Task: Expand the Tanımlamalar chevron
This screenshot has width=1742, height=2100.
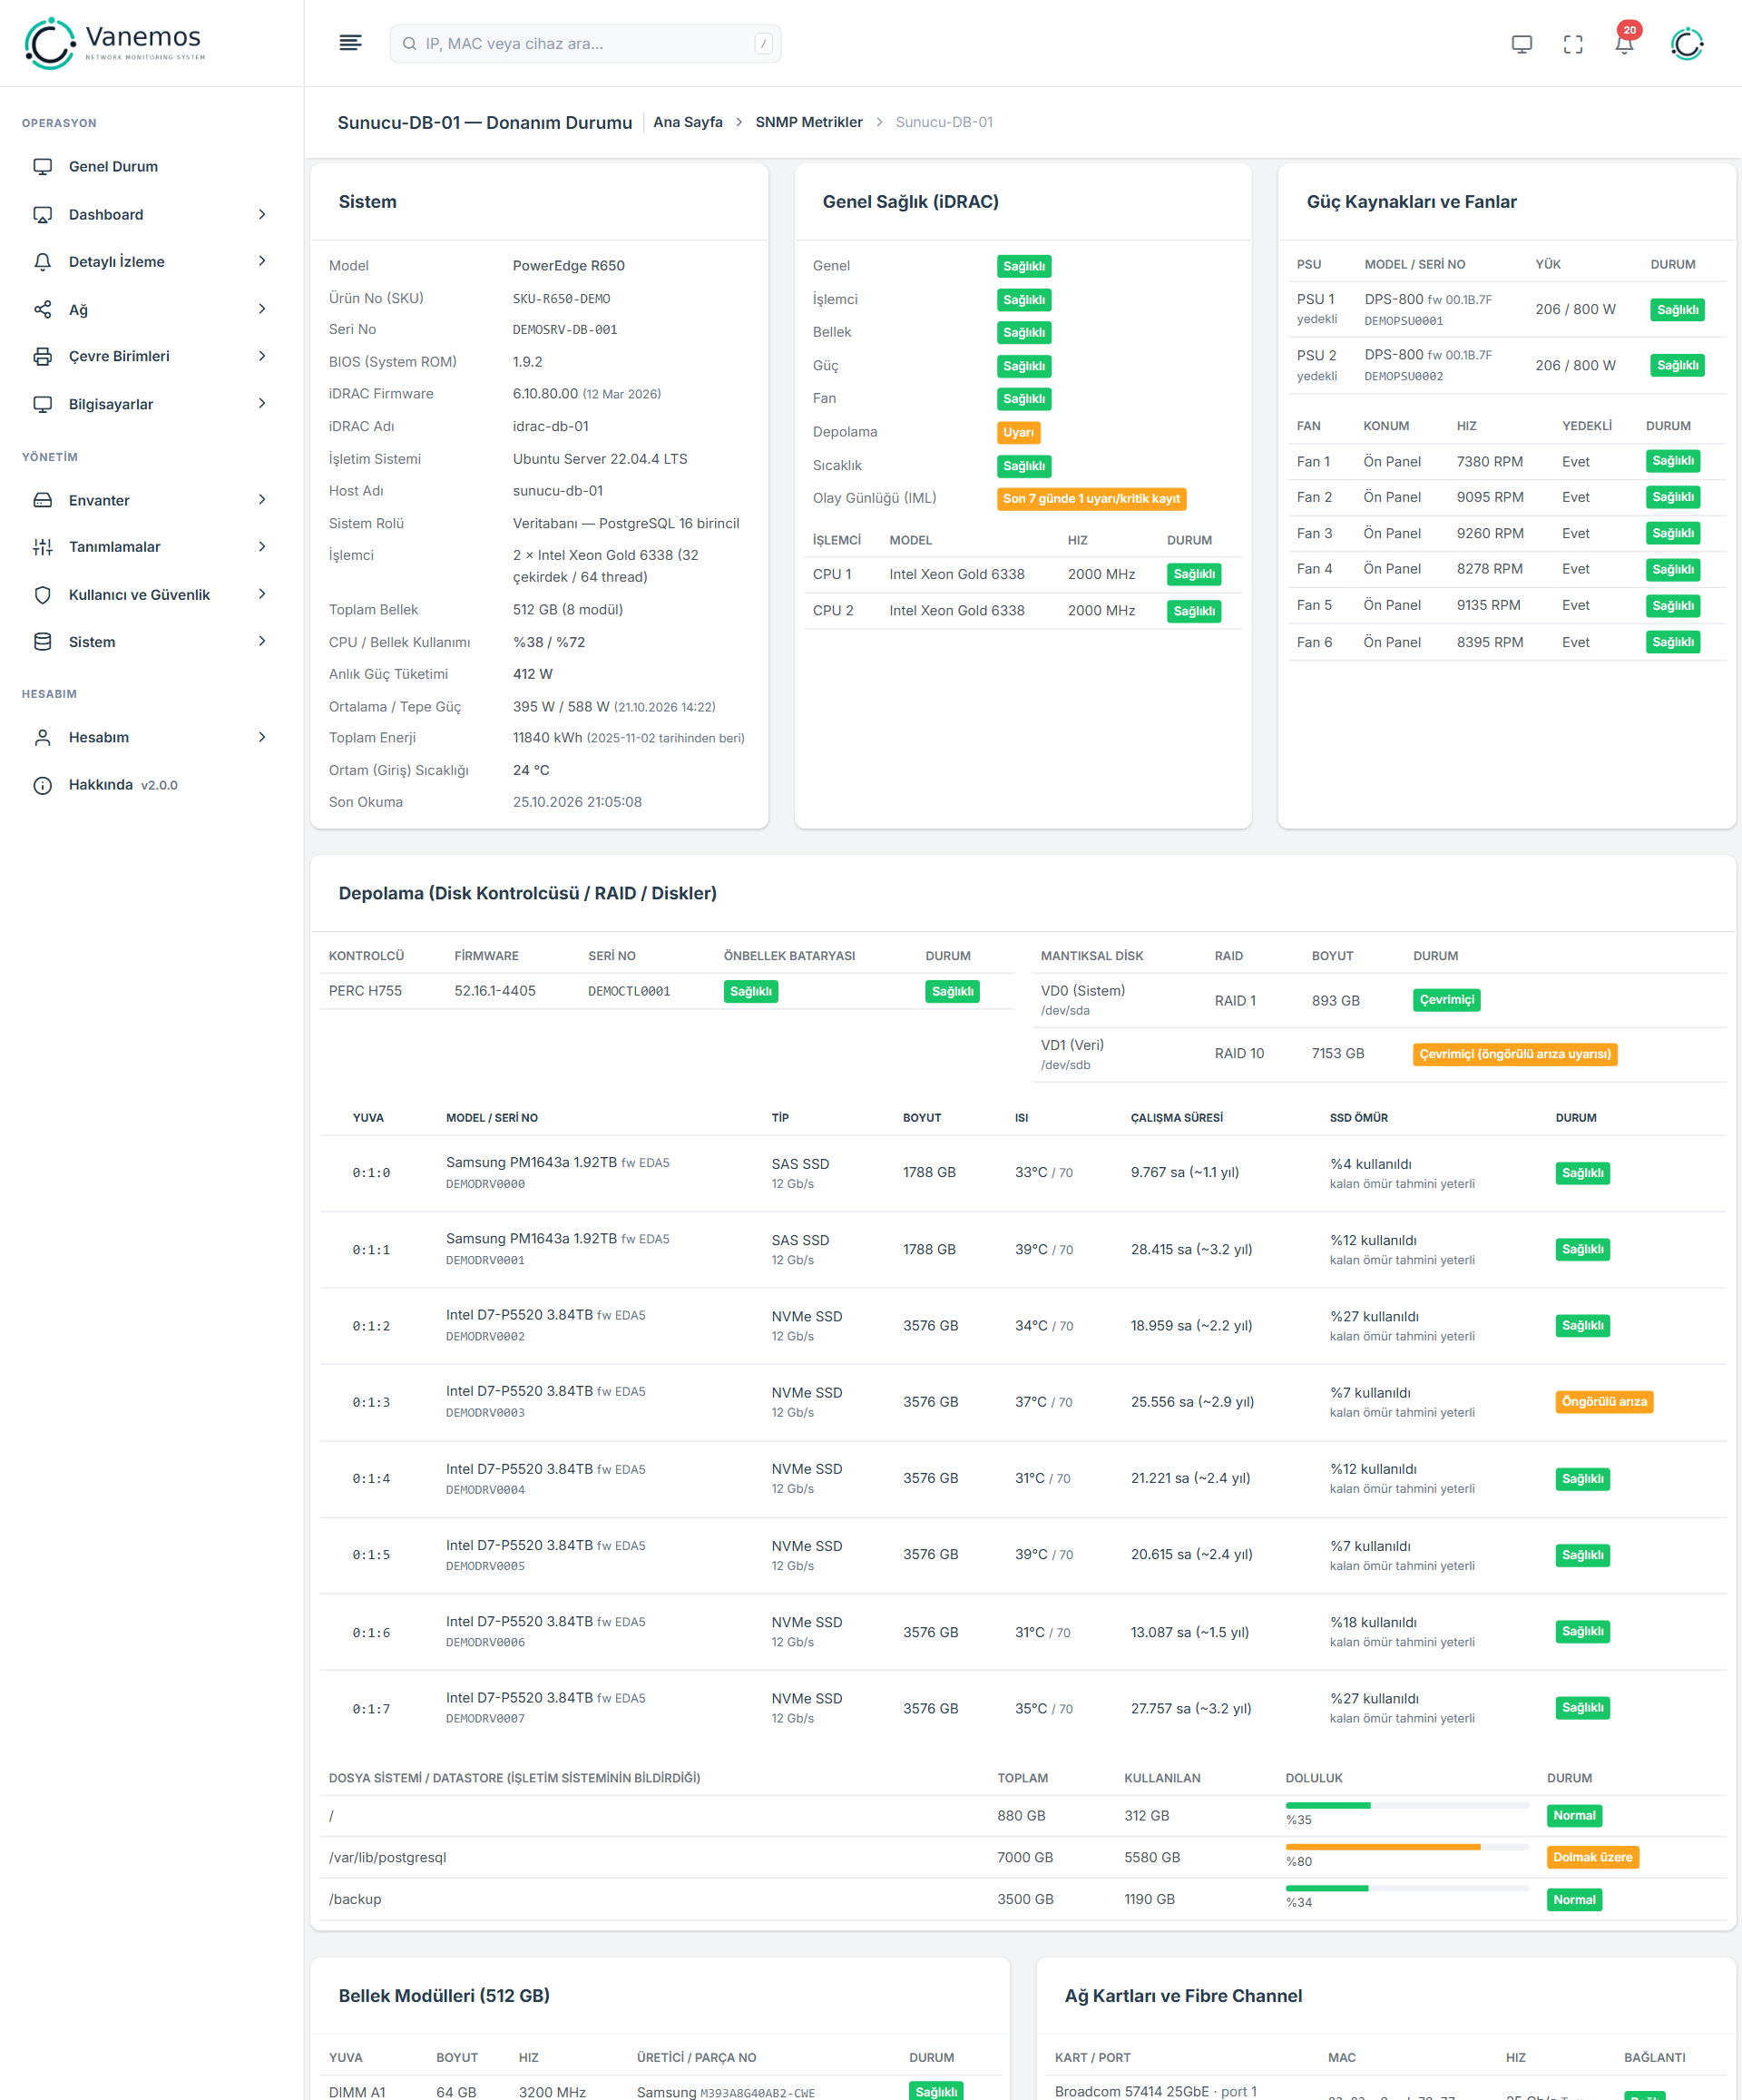Action: tap(262, 547)
